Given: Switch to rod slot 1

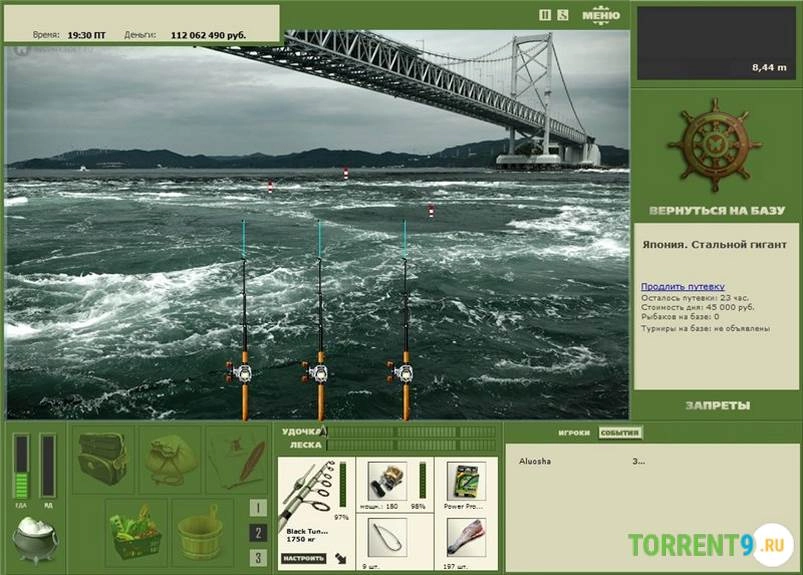Looking at the screenshot, I should click(258, 508).
